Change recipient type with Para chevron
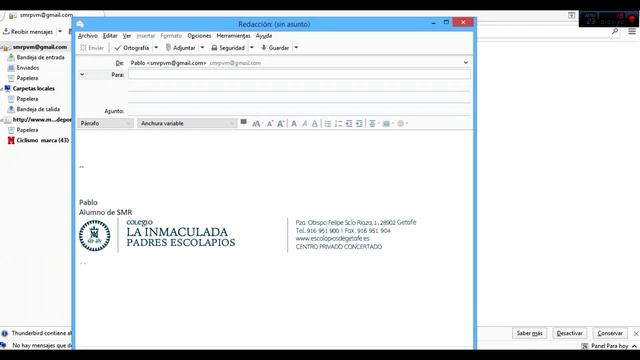 (x=82, y=75)
